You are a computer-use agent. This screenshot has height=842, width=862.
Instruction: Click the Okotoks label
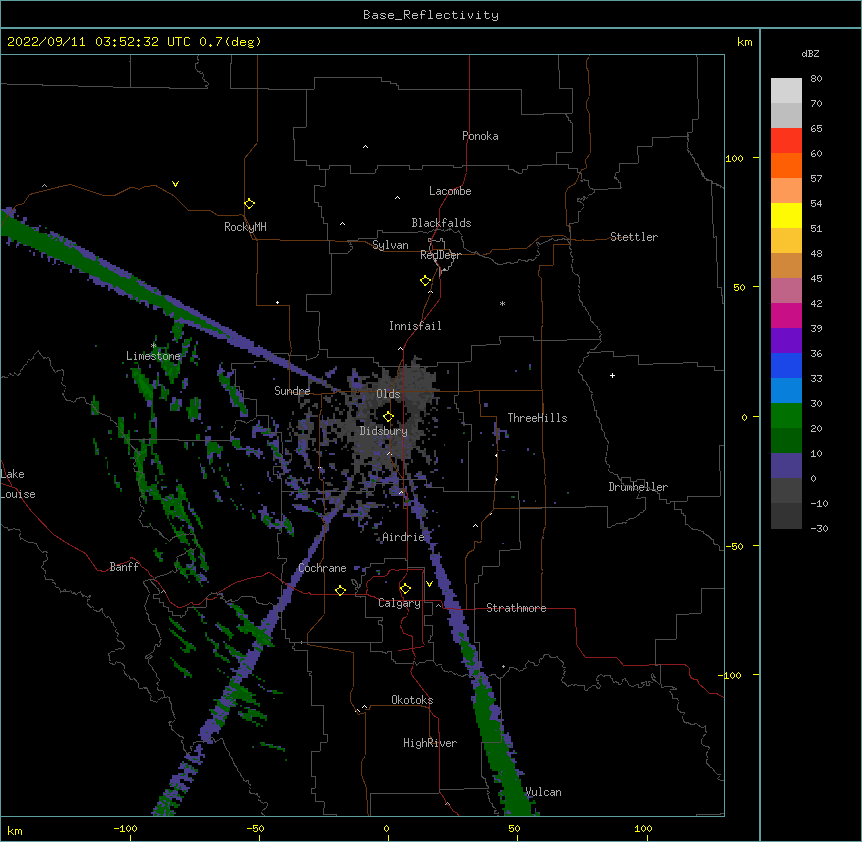(412, 700)
